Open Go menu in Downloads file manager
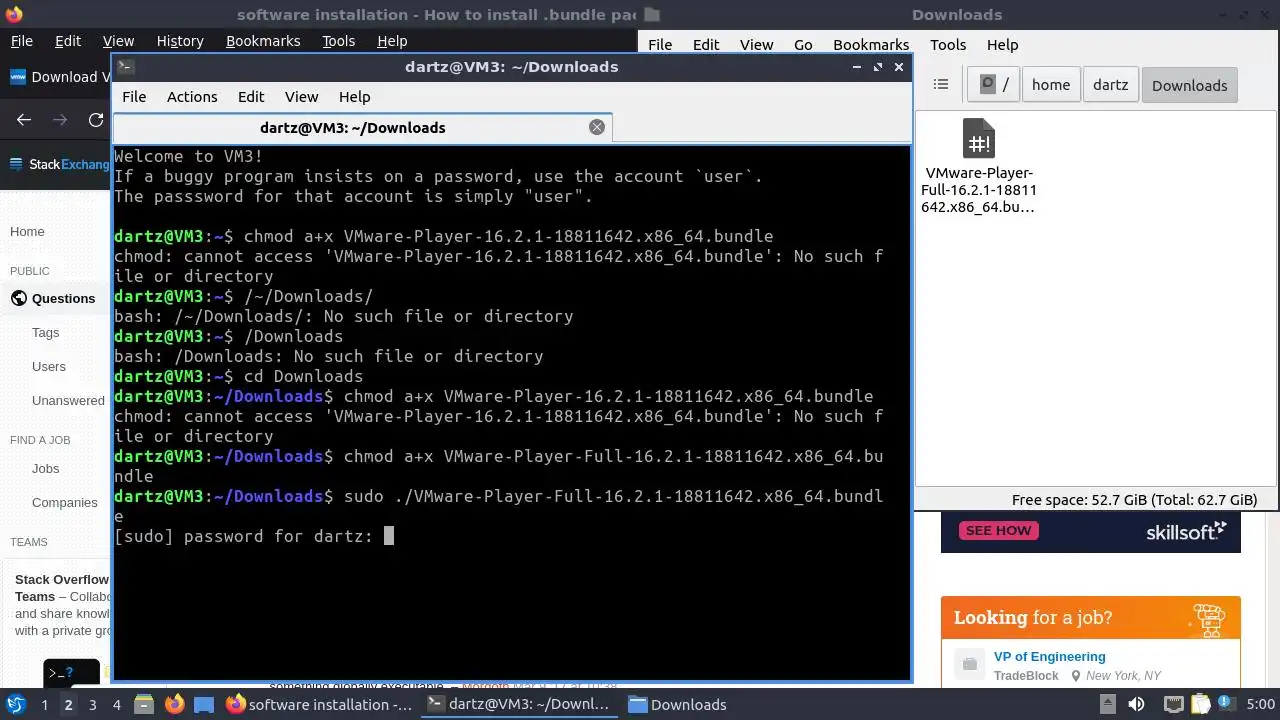Screen dimensions: 1280x720 (803, 45)
